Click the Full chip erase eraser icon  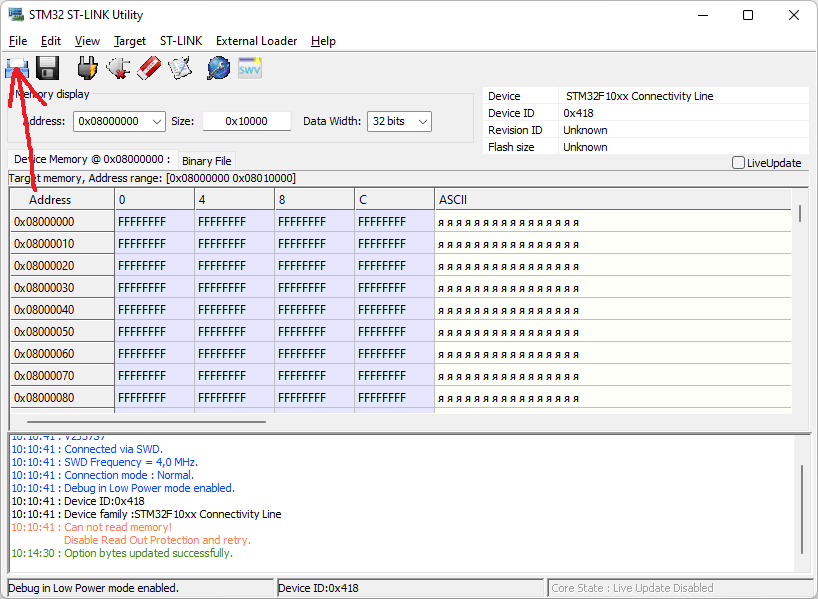point(149,68)
